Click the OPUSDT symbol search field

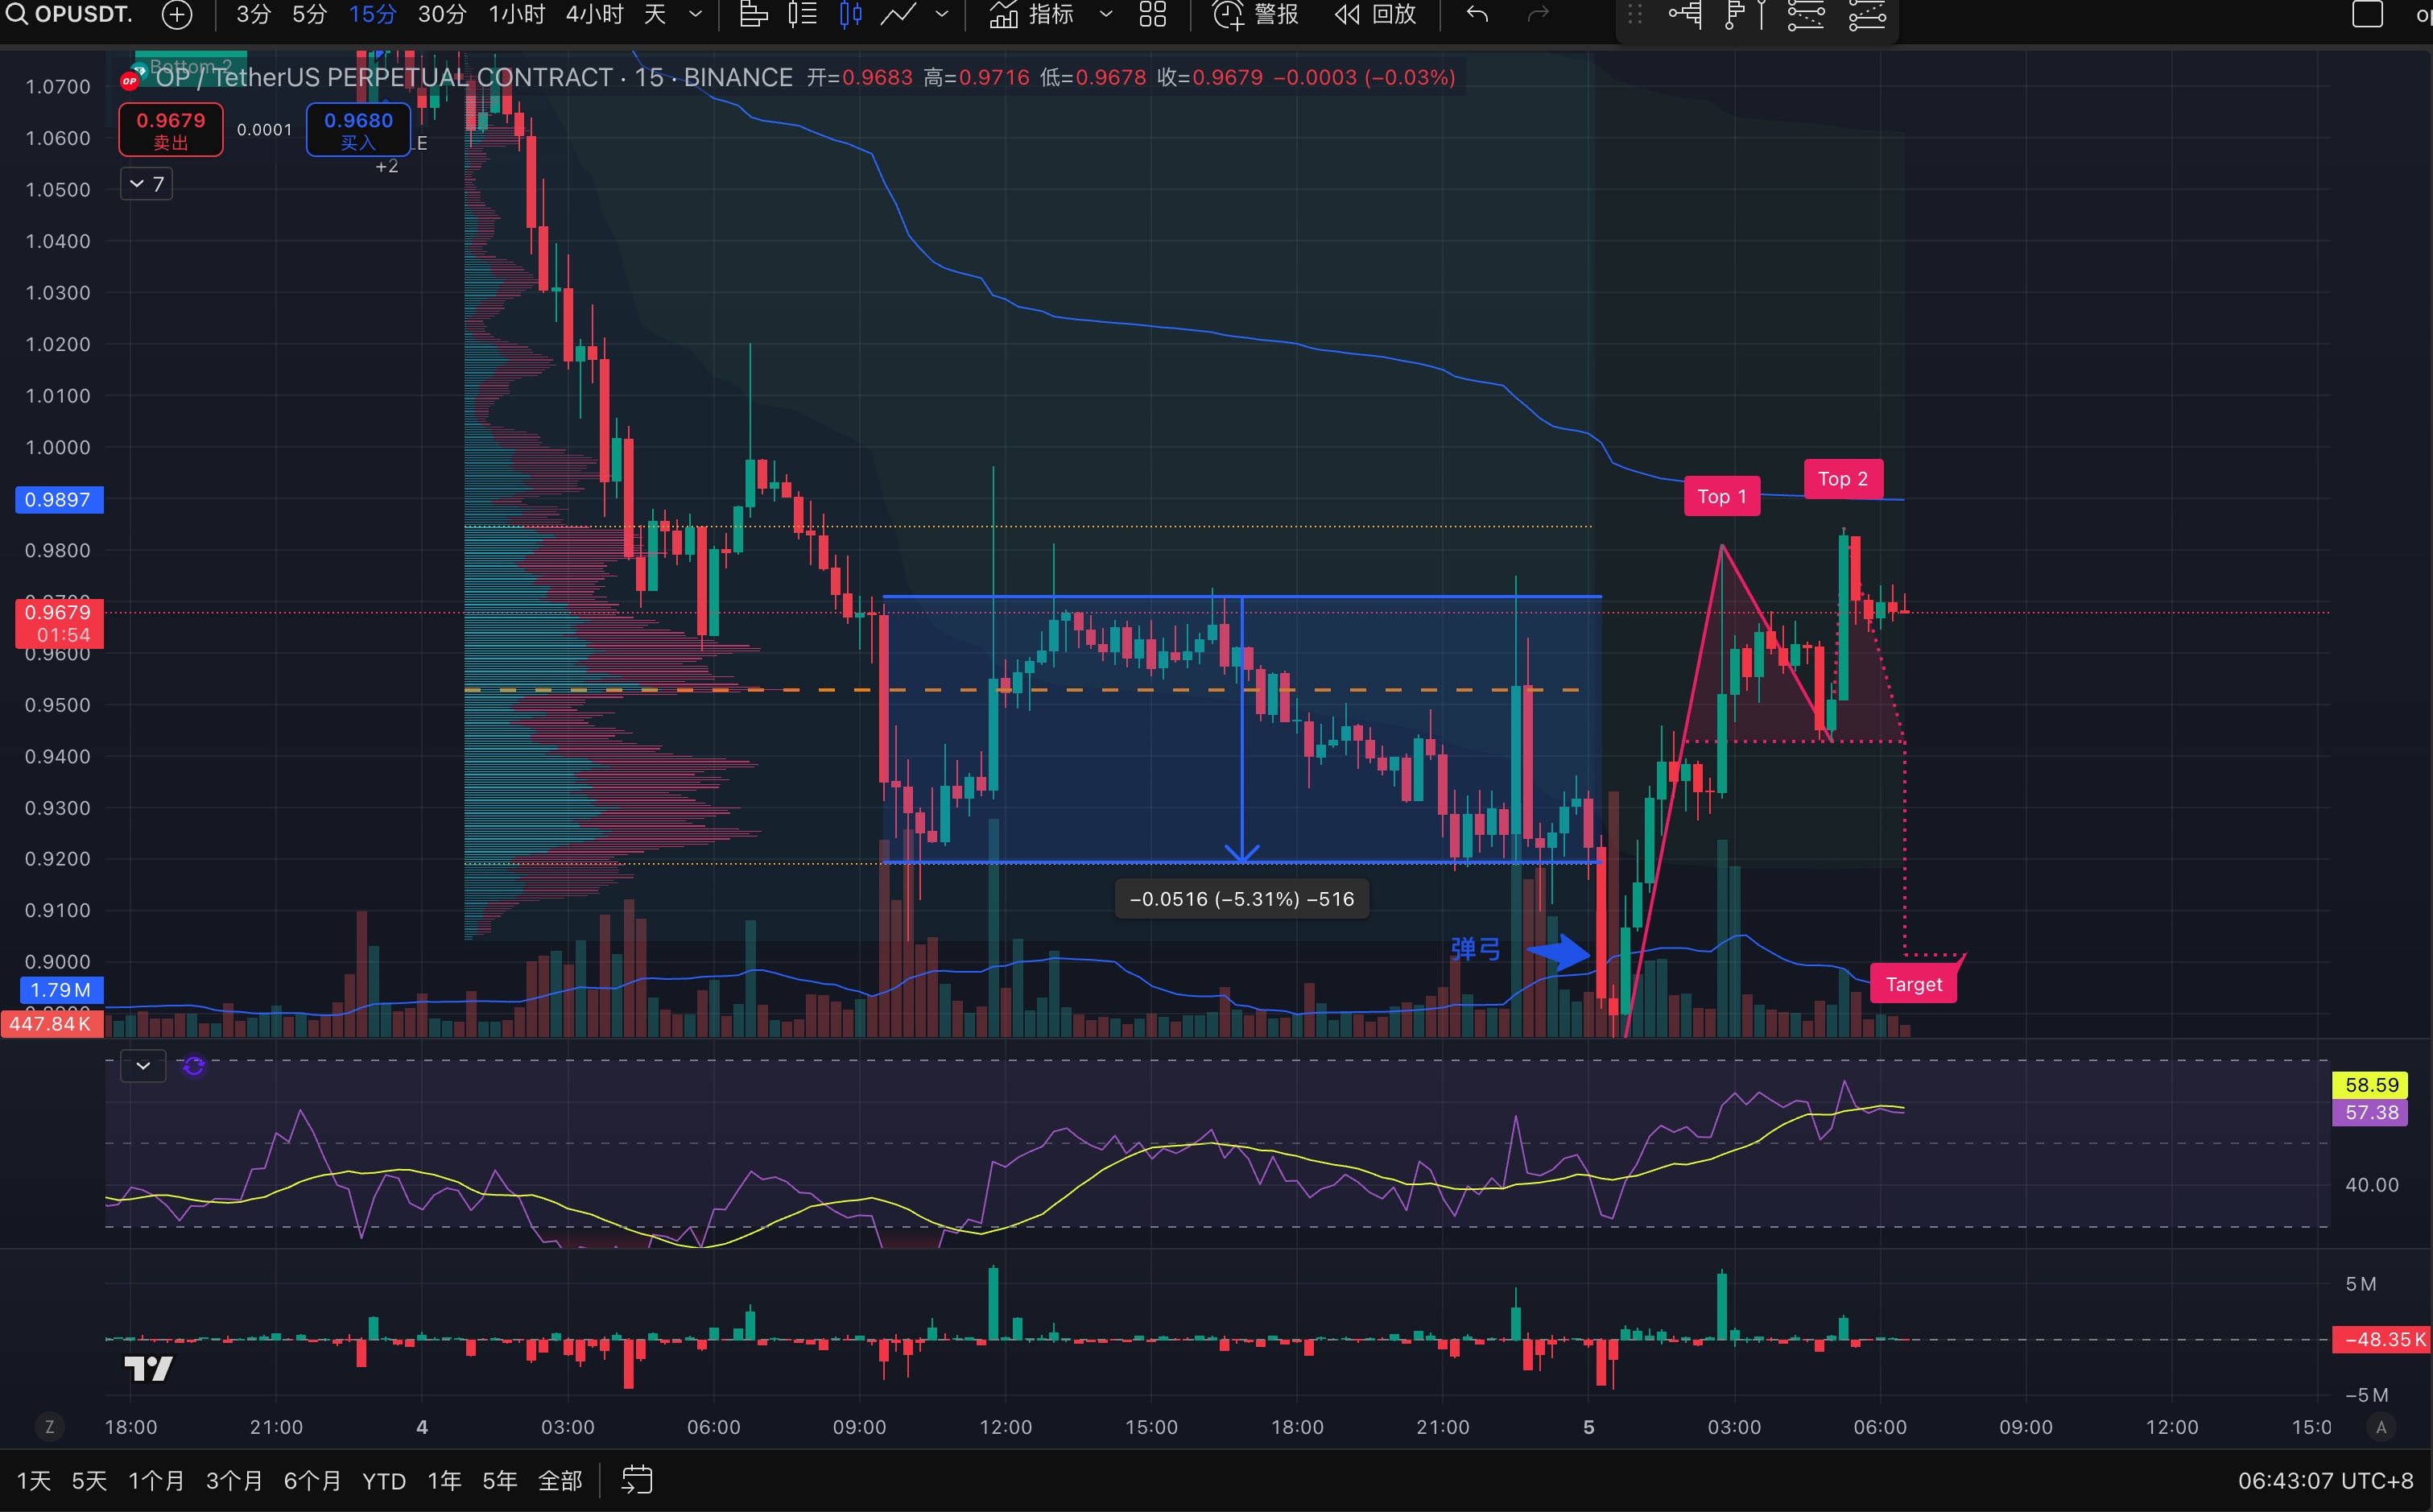click(82, 14)
